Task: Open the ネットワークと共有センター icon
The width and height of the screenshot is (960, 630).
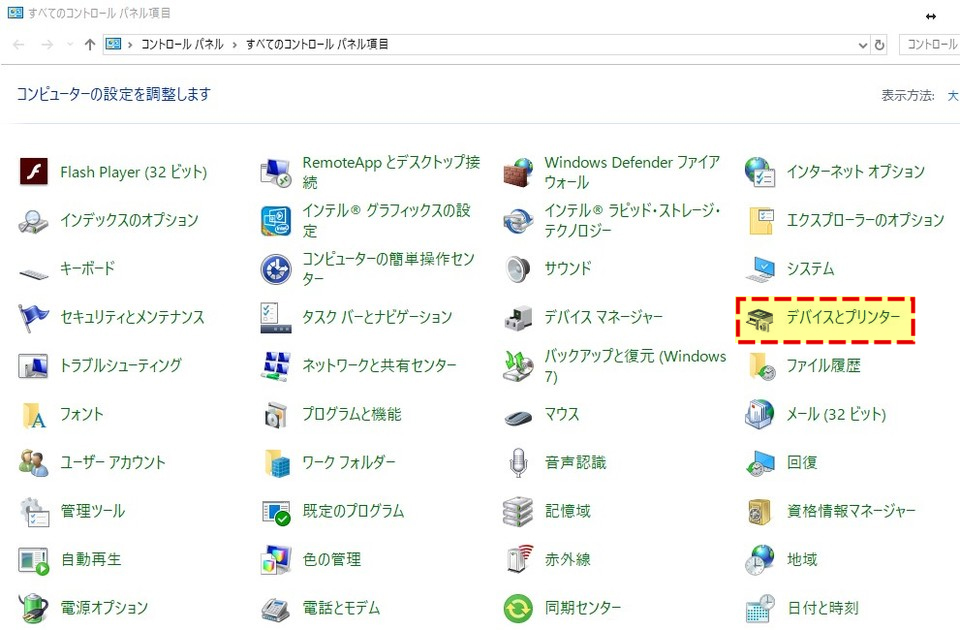Action: click(x=276, y=366)
